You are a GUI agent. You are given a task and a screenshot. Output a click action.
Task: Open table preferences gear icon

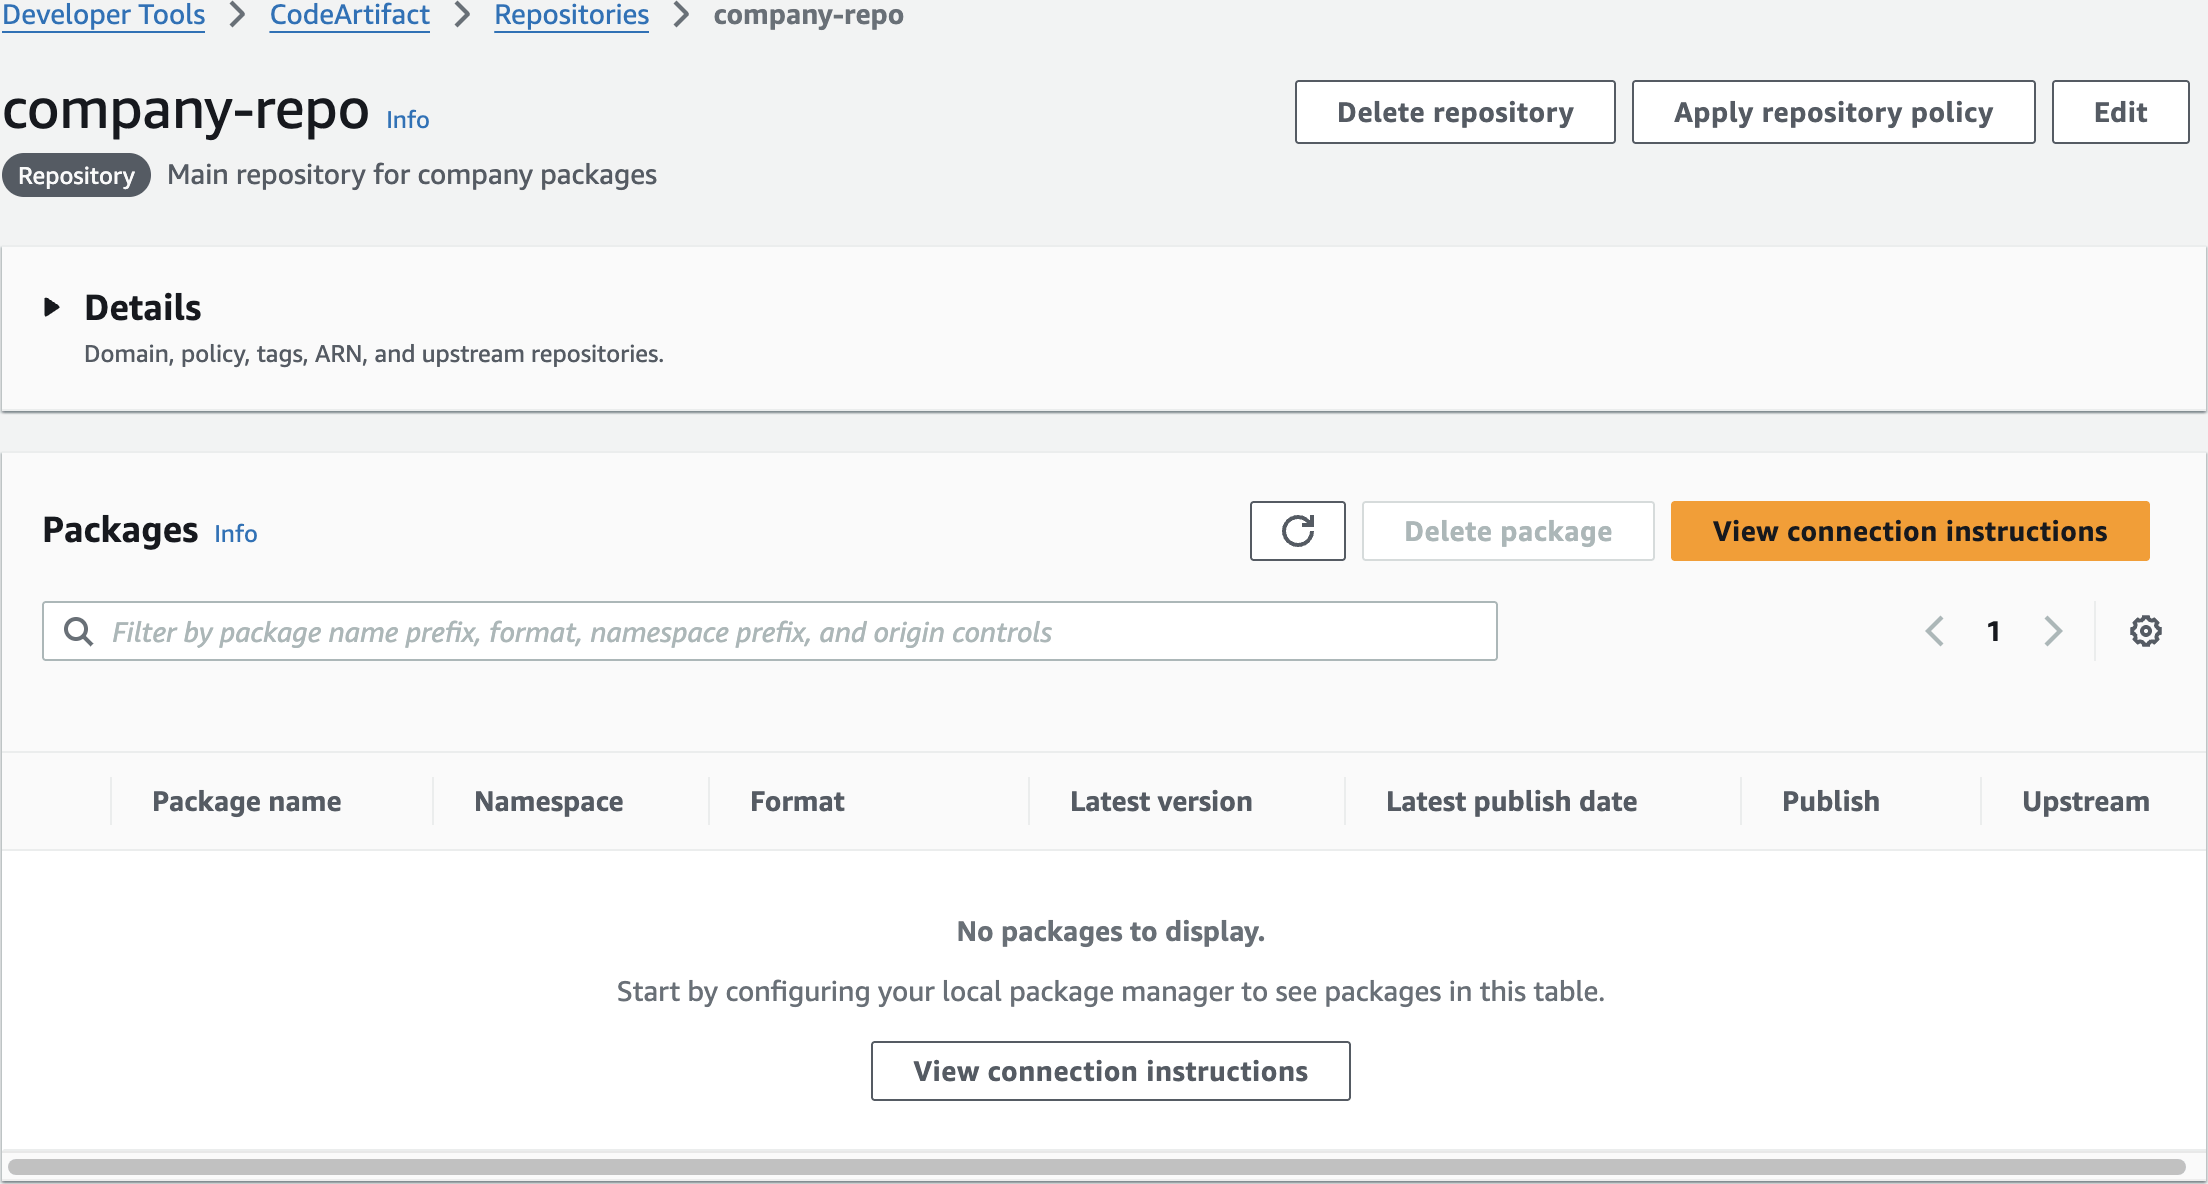2145,631
